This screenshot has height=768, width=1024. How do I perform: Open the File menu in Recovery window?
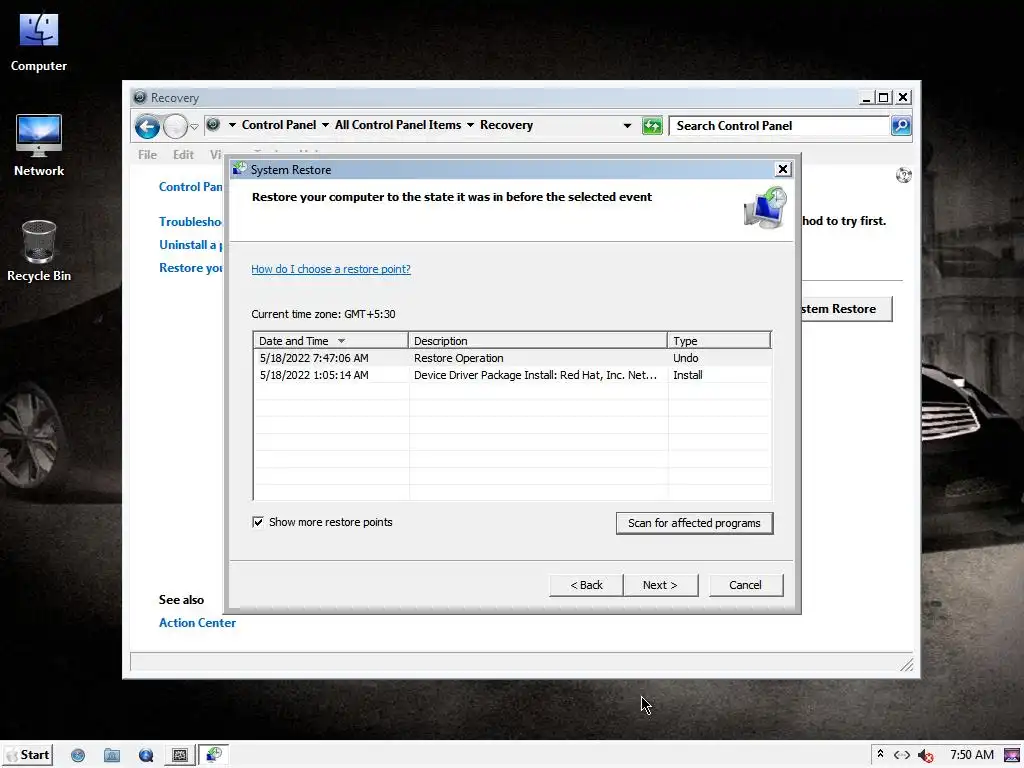tap(148, 155)
